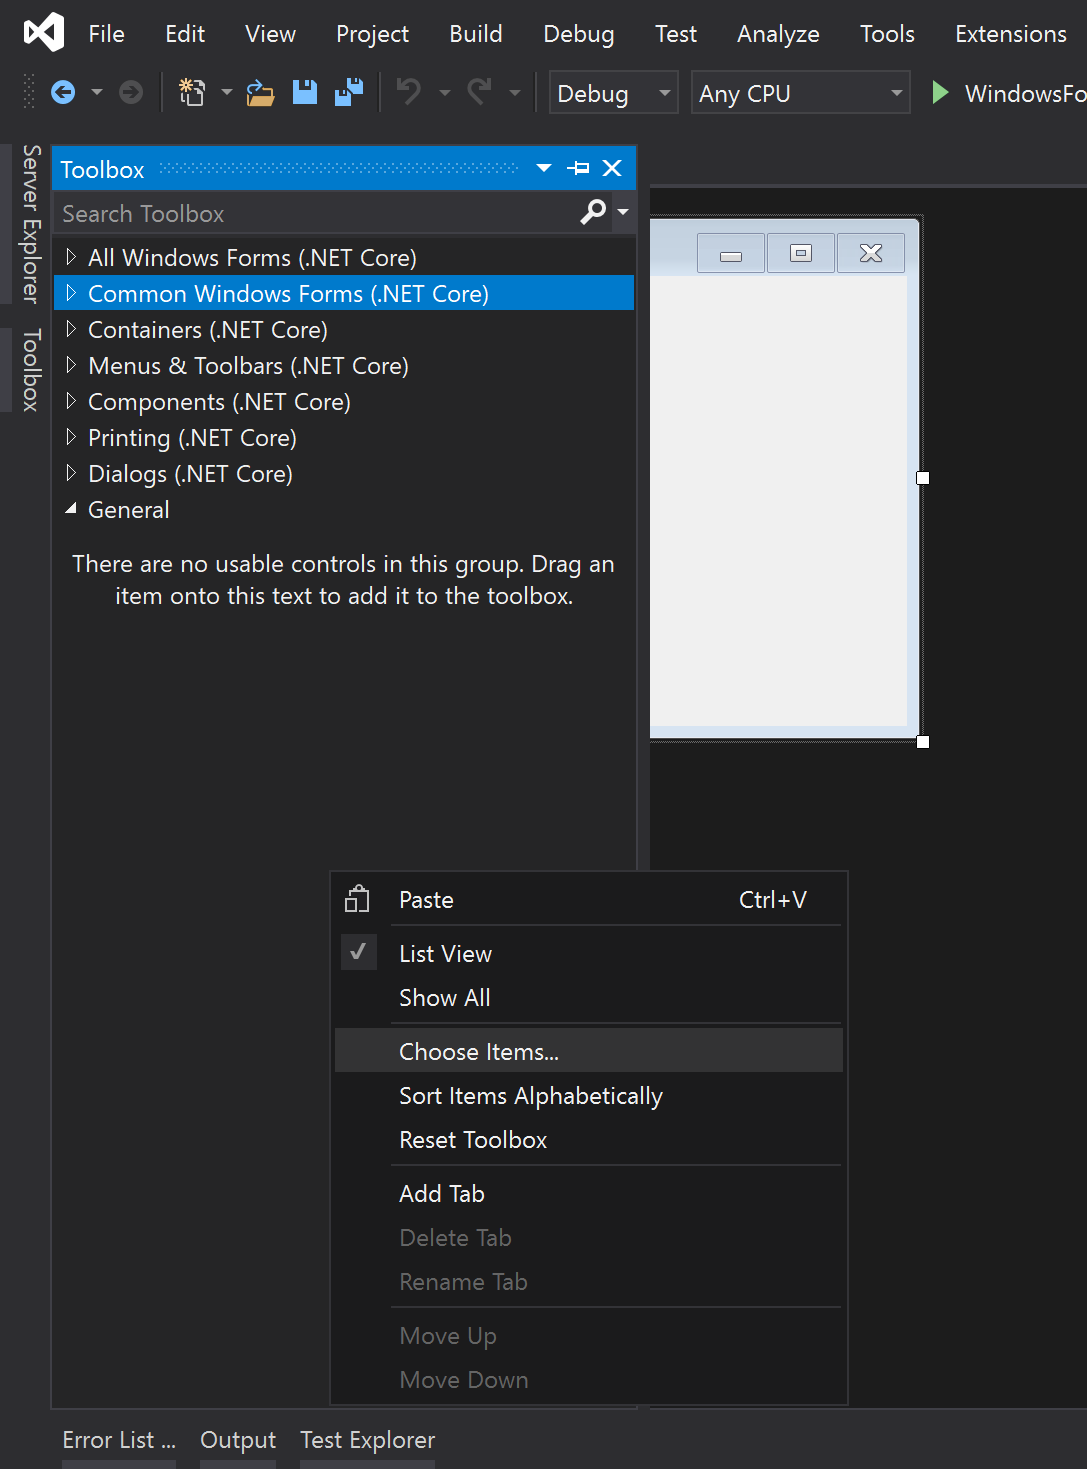The height and width of the screenshot is (1469, 1087).
Task: Expand Menus & Toolbars (.NET Core) group
Action: 71,364
